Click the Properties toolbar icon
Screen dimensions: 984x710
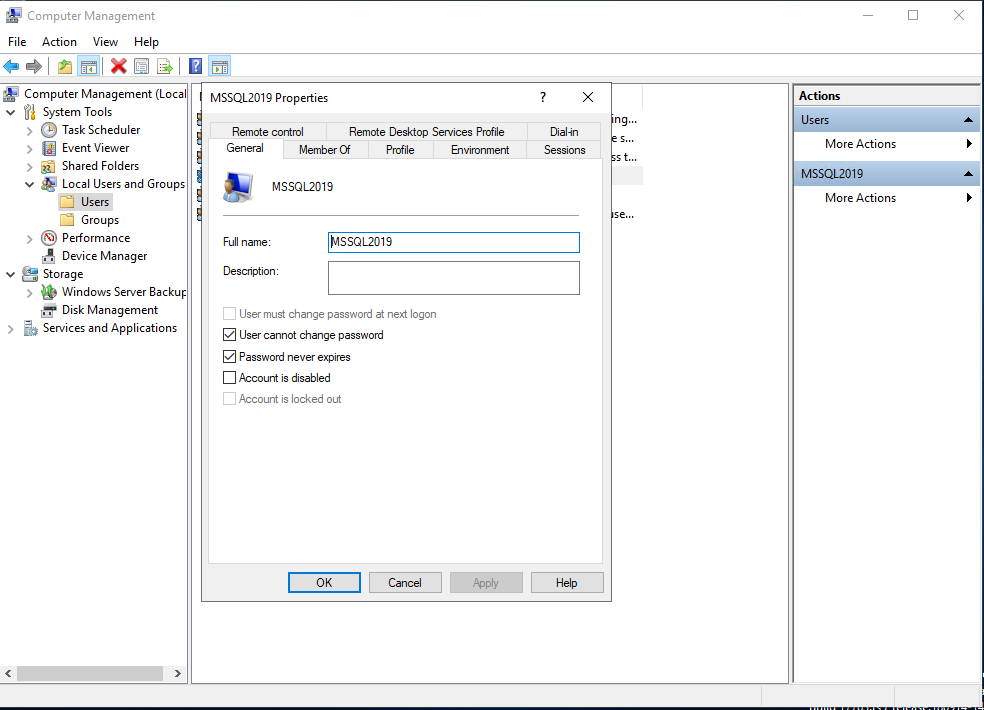(x=142, y=66)
